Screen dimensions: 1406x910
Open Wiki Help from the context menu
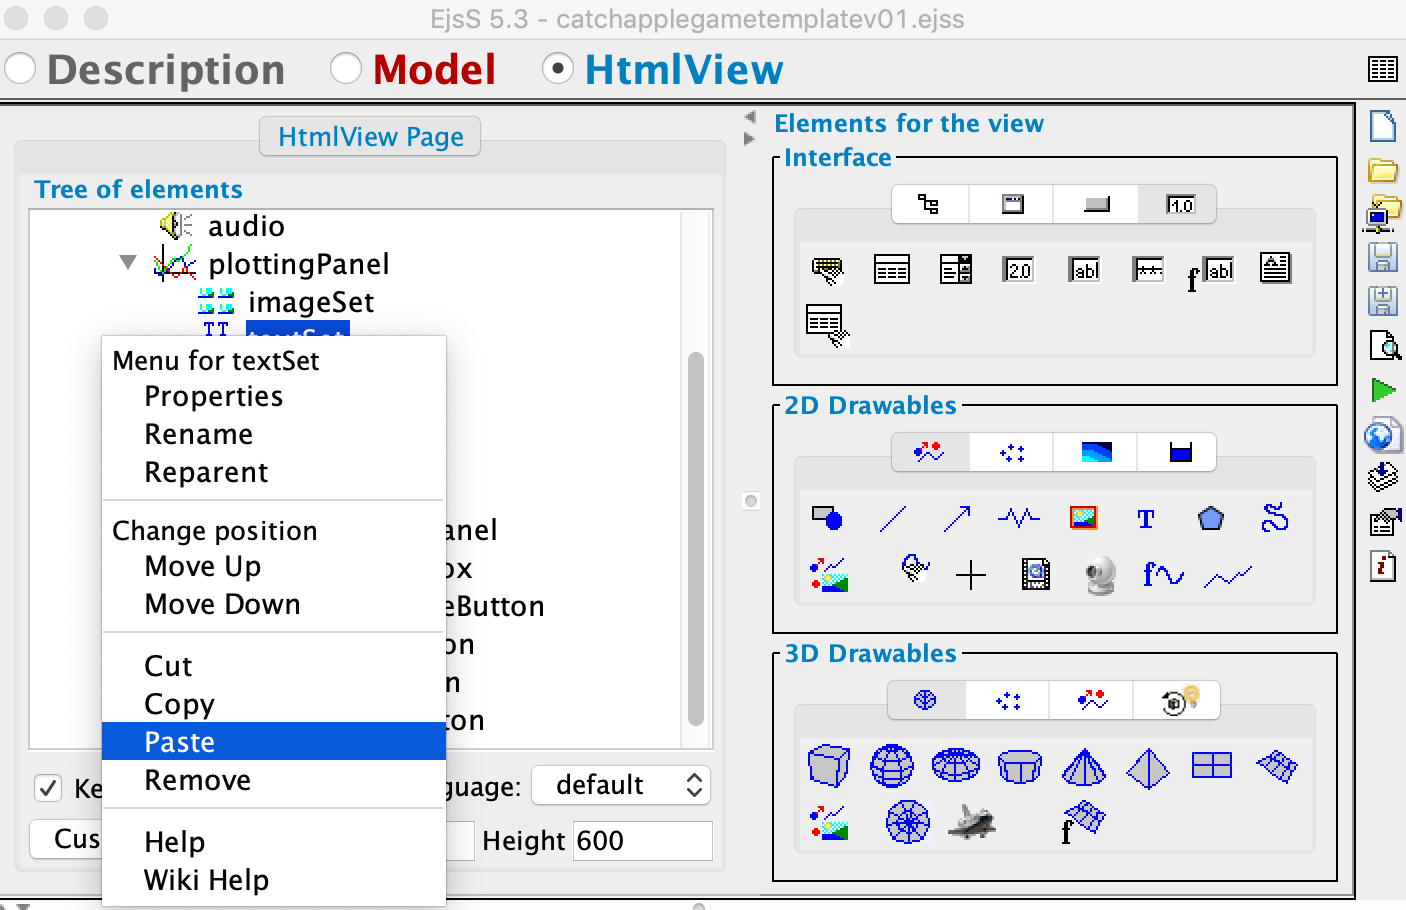pos(207,881)
